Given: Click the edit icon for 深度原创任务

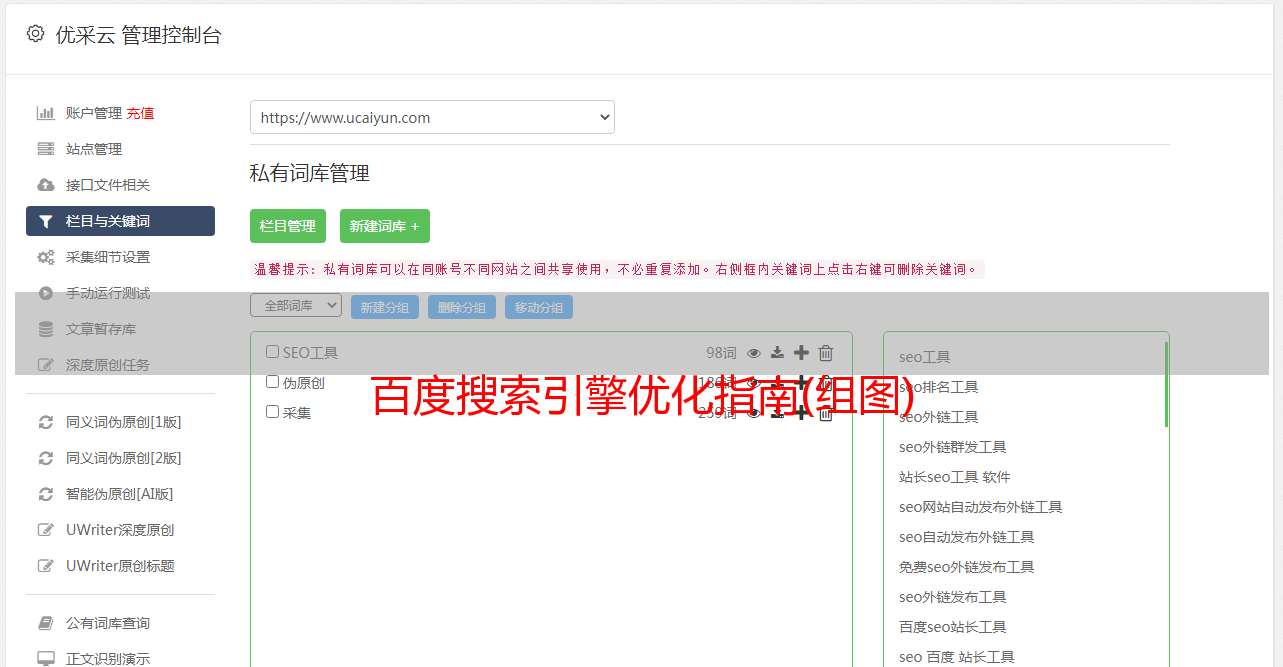Looking at the screenshot, I should [x=46, y=365].
